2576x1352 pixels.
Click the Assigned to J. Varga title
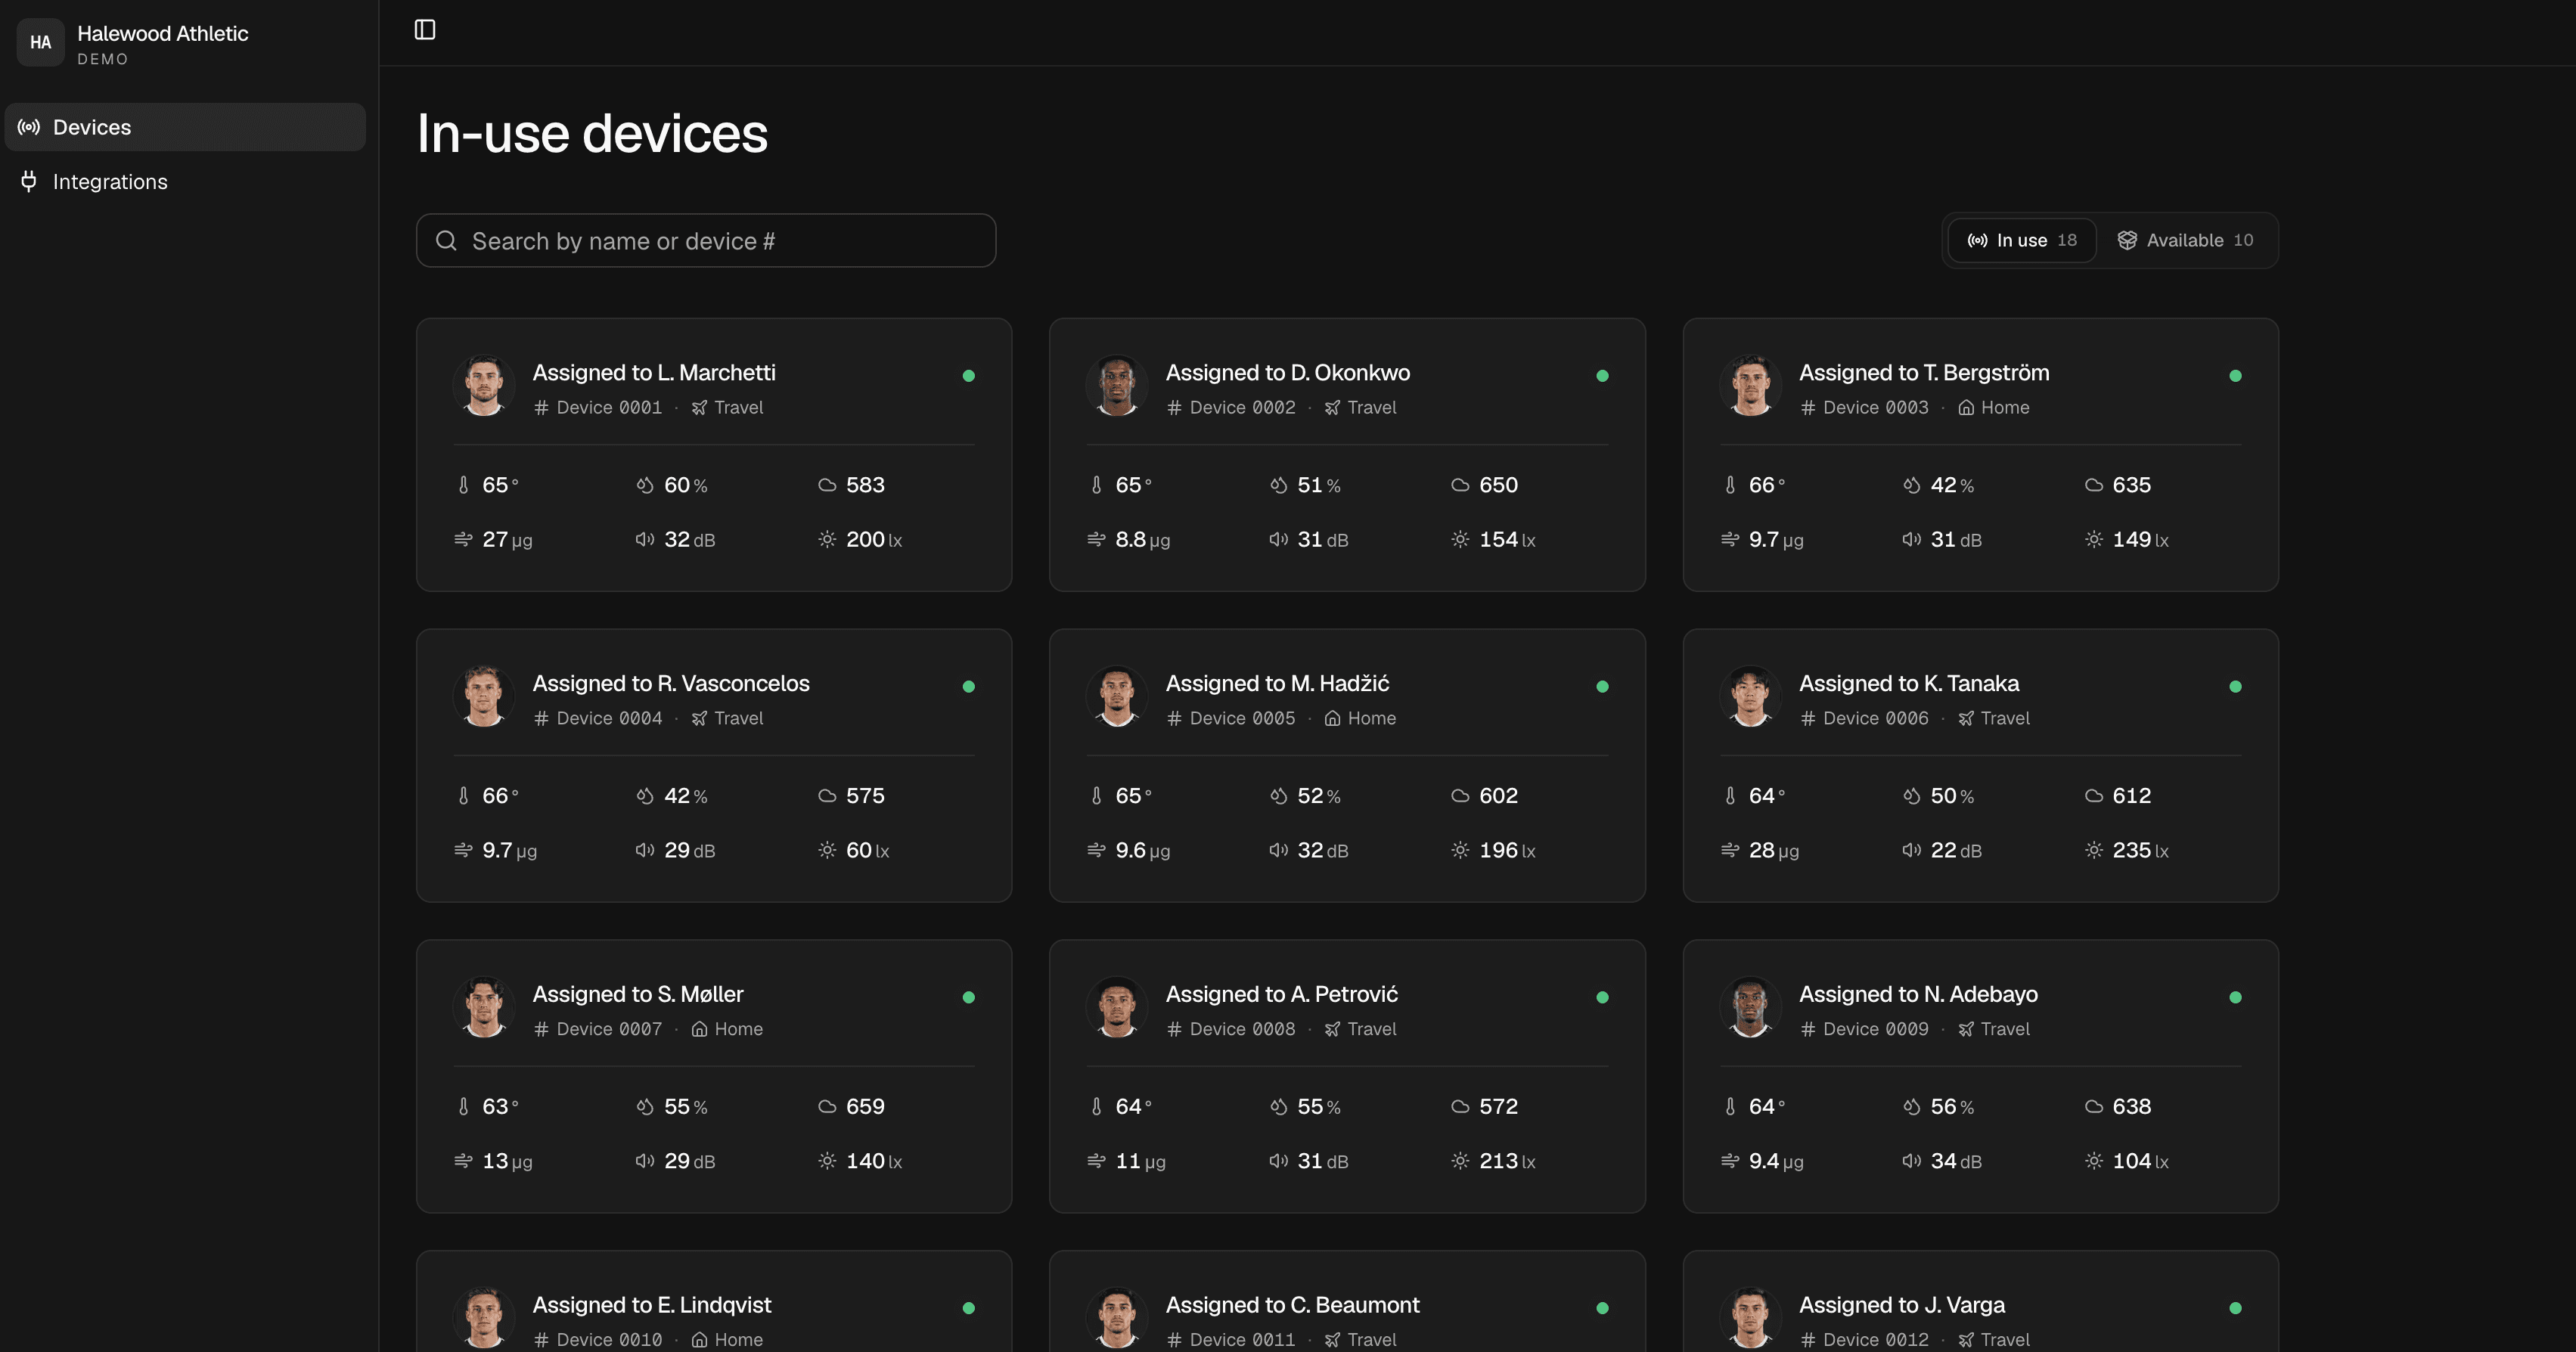(x=1902, y=1305)
